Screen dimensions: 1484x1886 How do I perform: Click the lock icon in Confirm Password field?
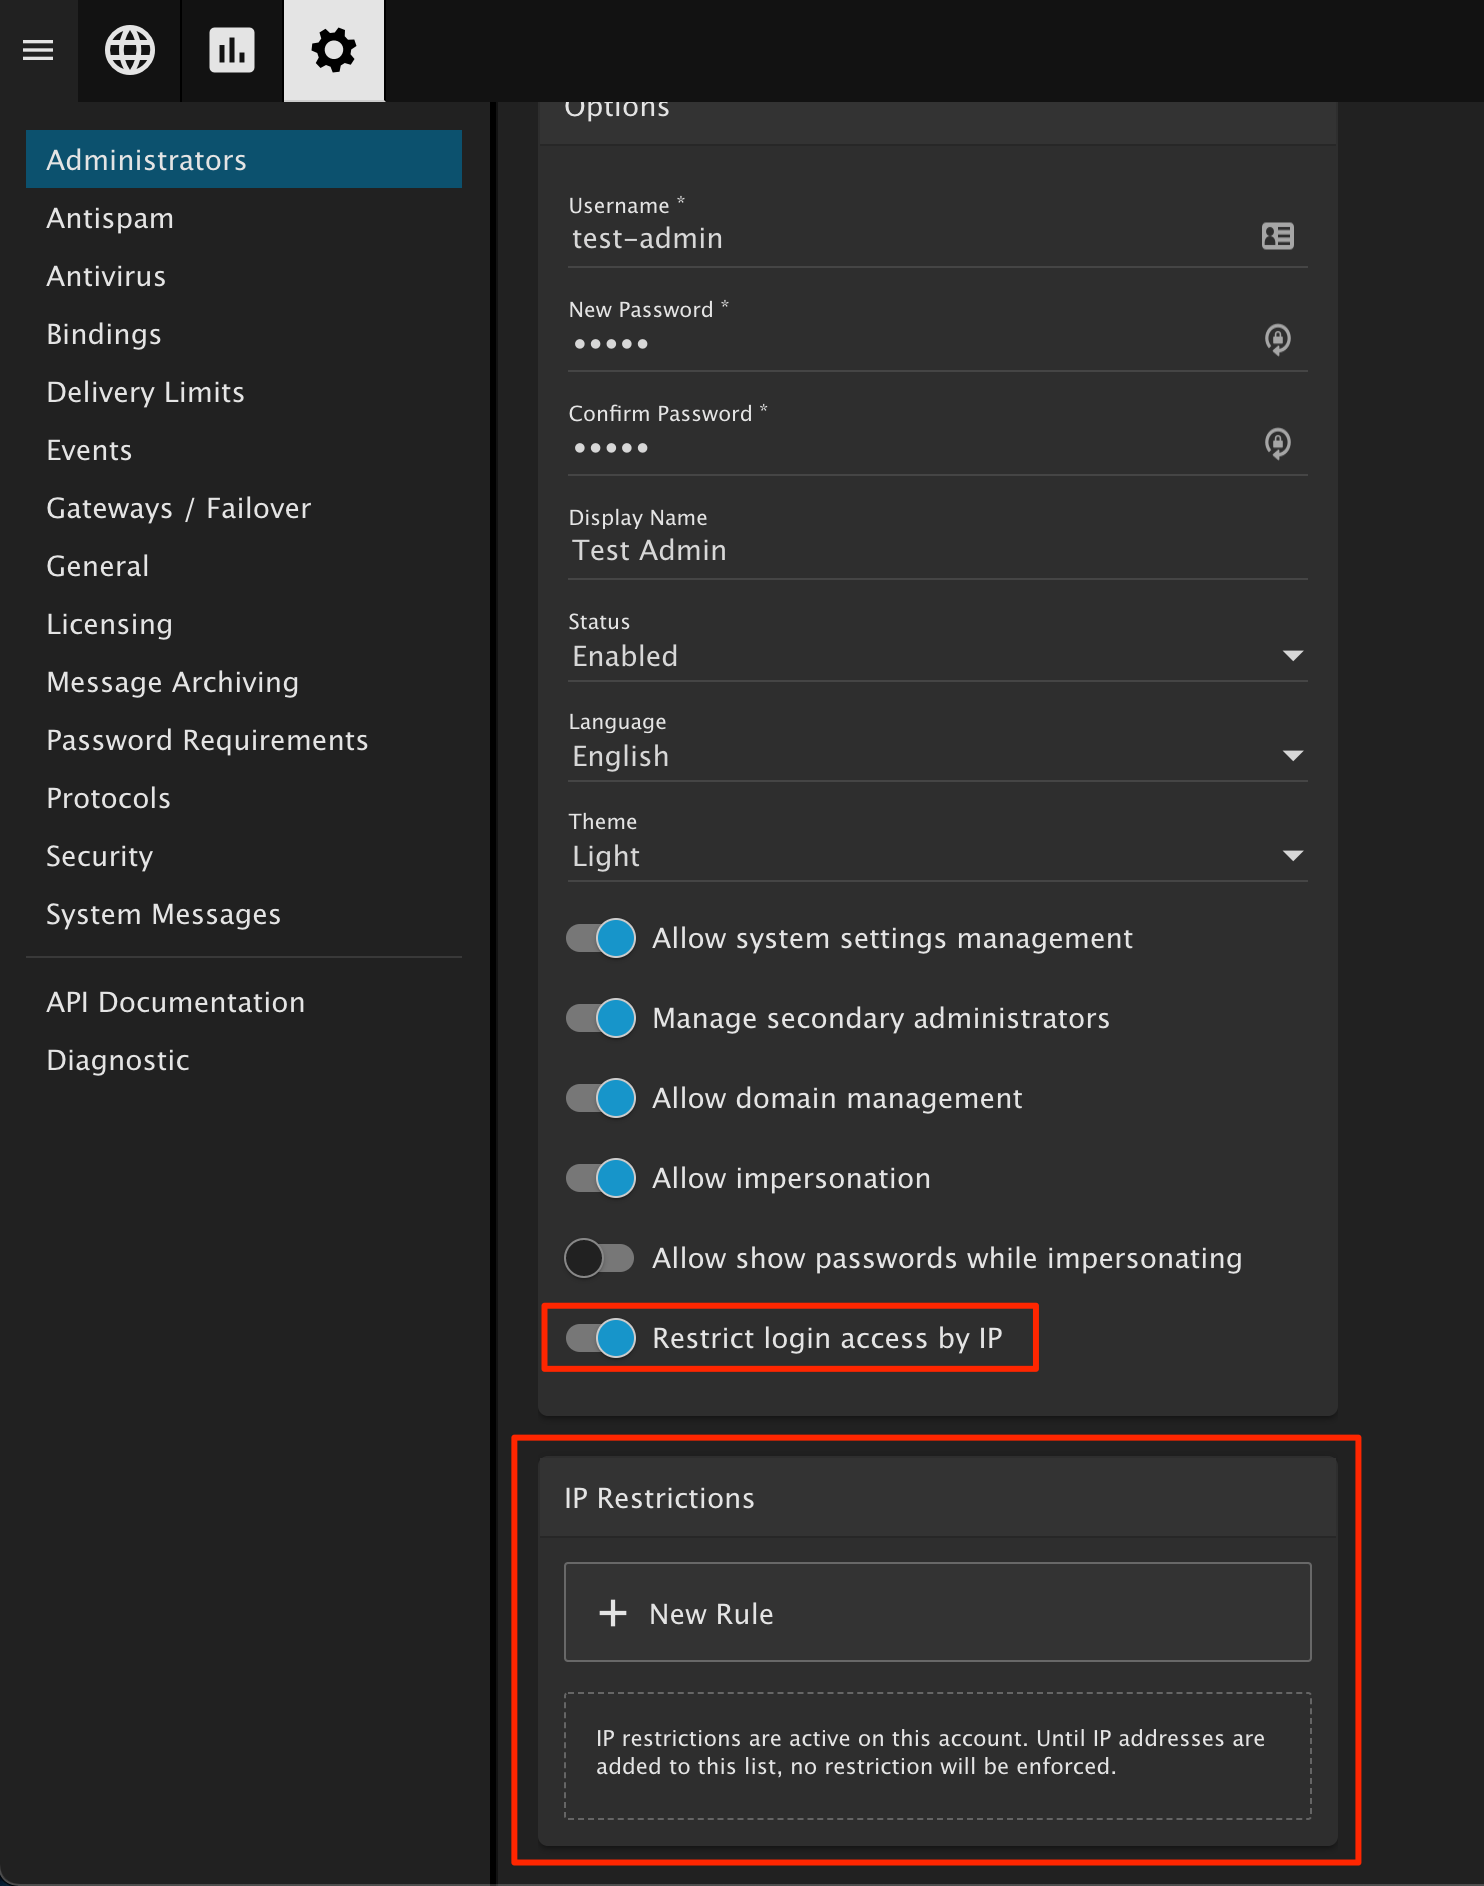[1277, 443]
